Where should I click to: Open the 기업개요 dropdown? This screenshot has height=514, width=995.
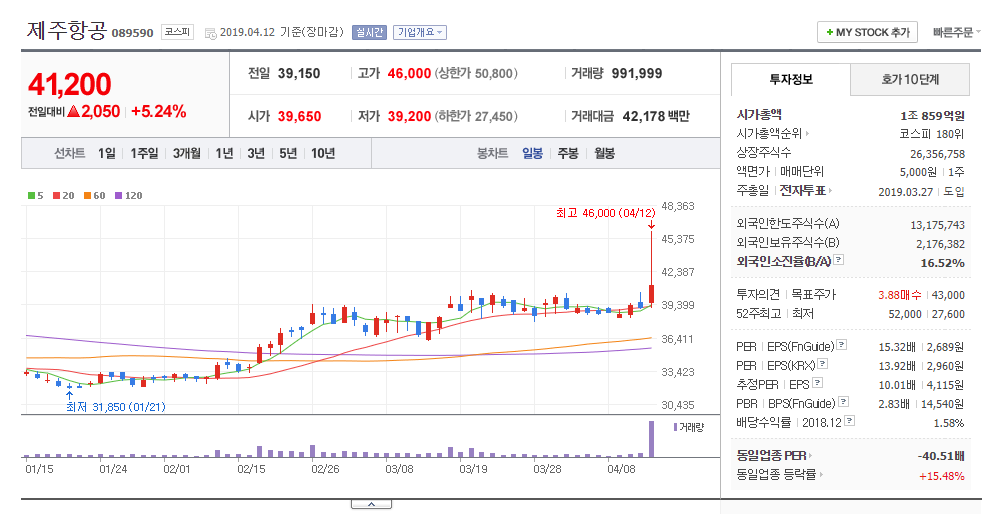[x=419, y=32]
